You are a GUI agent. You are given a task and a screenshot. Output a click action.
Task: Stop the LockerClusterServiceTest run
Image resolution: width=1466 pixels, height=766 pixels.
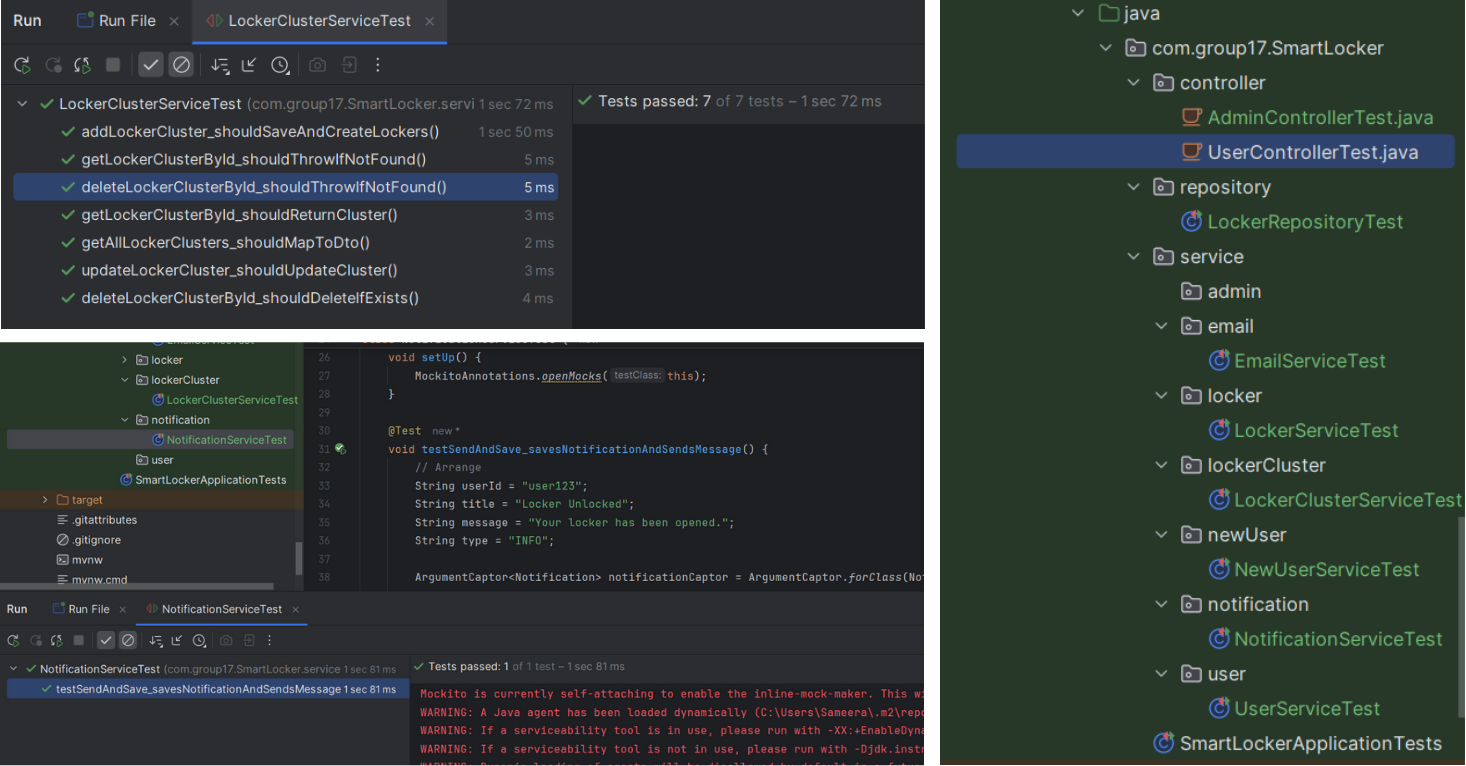tap(113, 65)
